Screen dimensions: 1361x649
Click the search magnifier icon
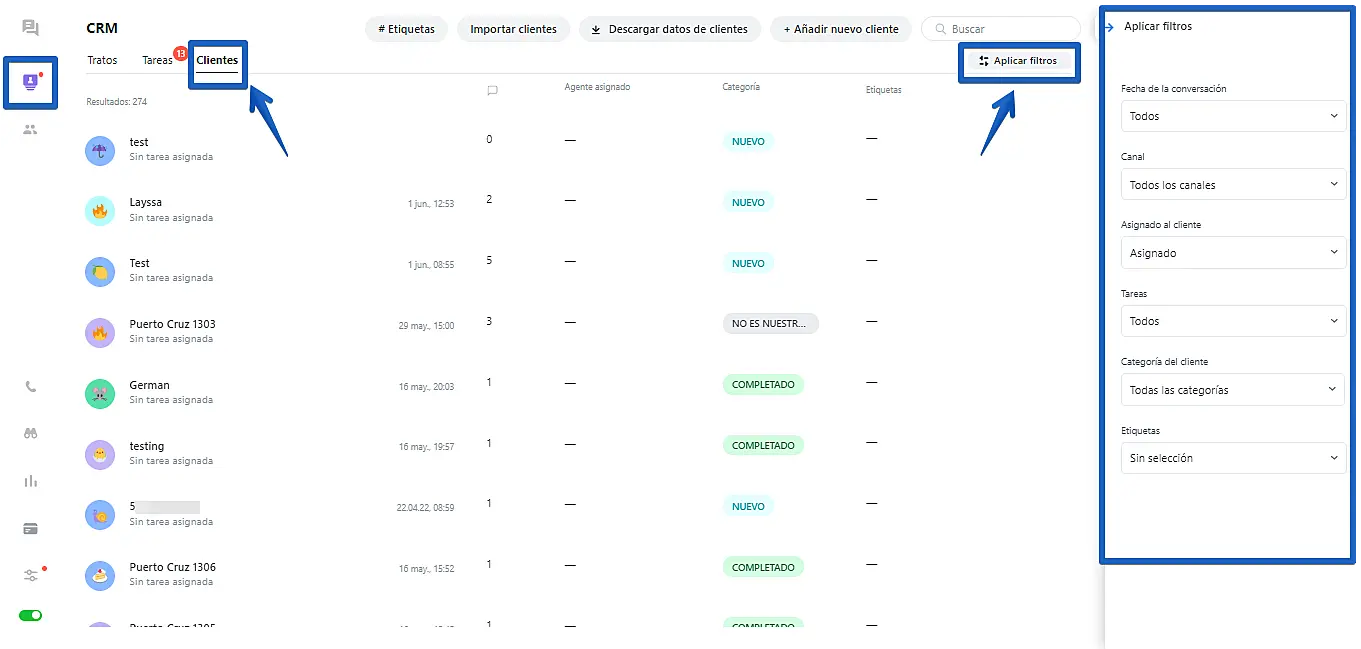pos(940,29)
